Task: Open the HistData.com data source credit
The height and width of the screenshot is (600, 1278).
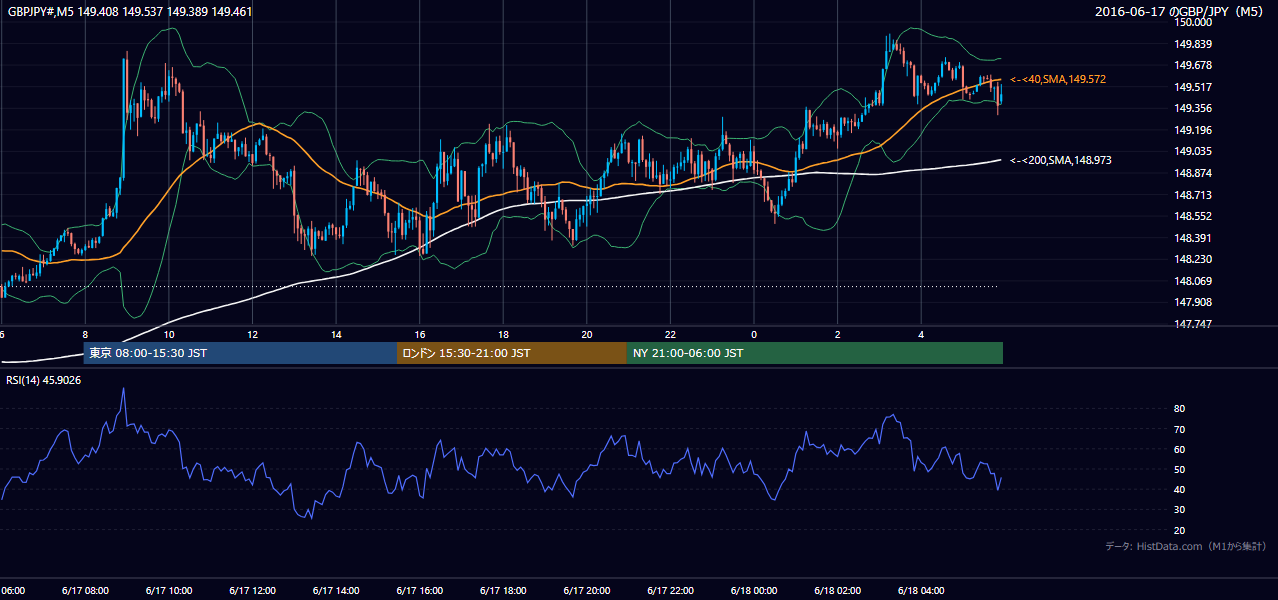Action: pos(1186,546)
